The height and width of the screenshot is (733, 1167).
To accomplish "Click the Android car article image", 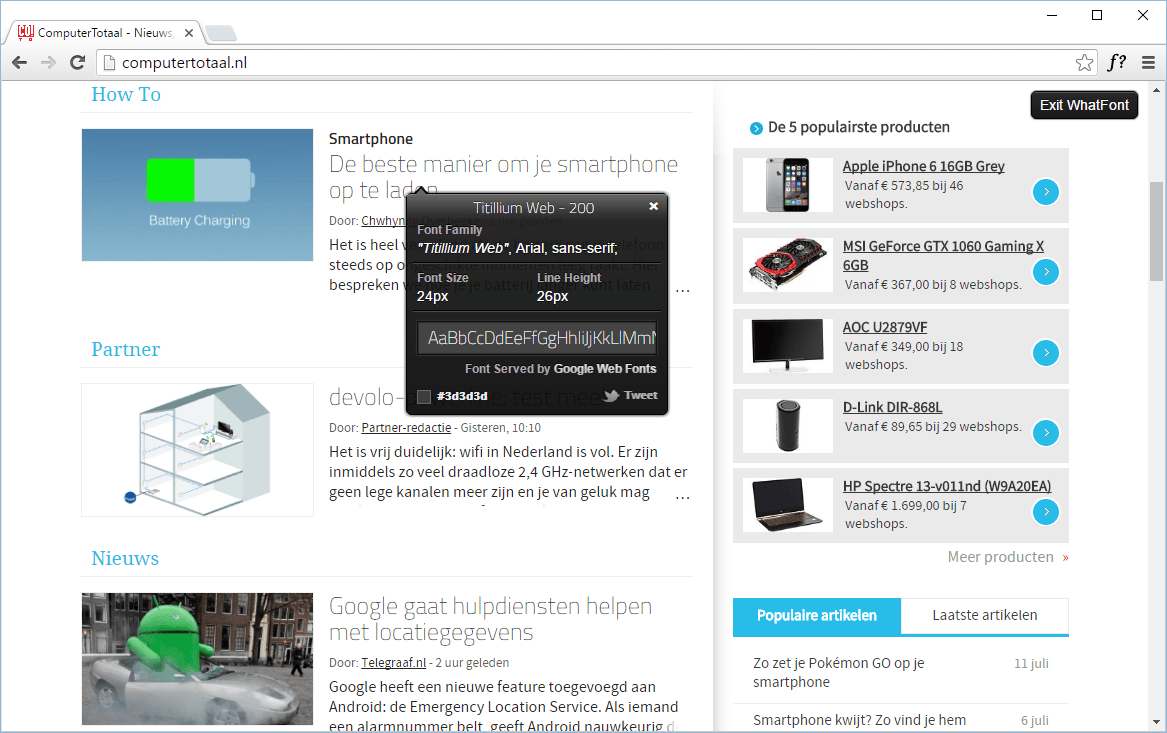I will point(197,659).
